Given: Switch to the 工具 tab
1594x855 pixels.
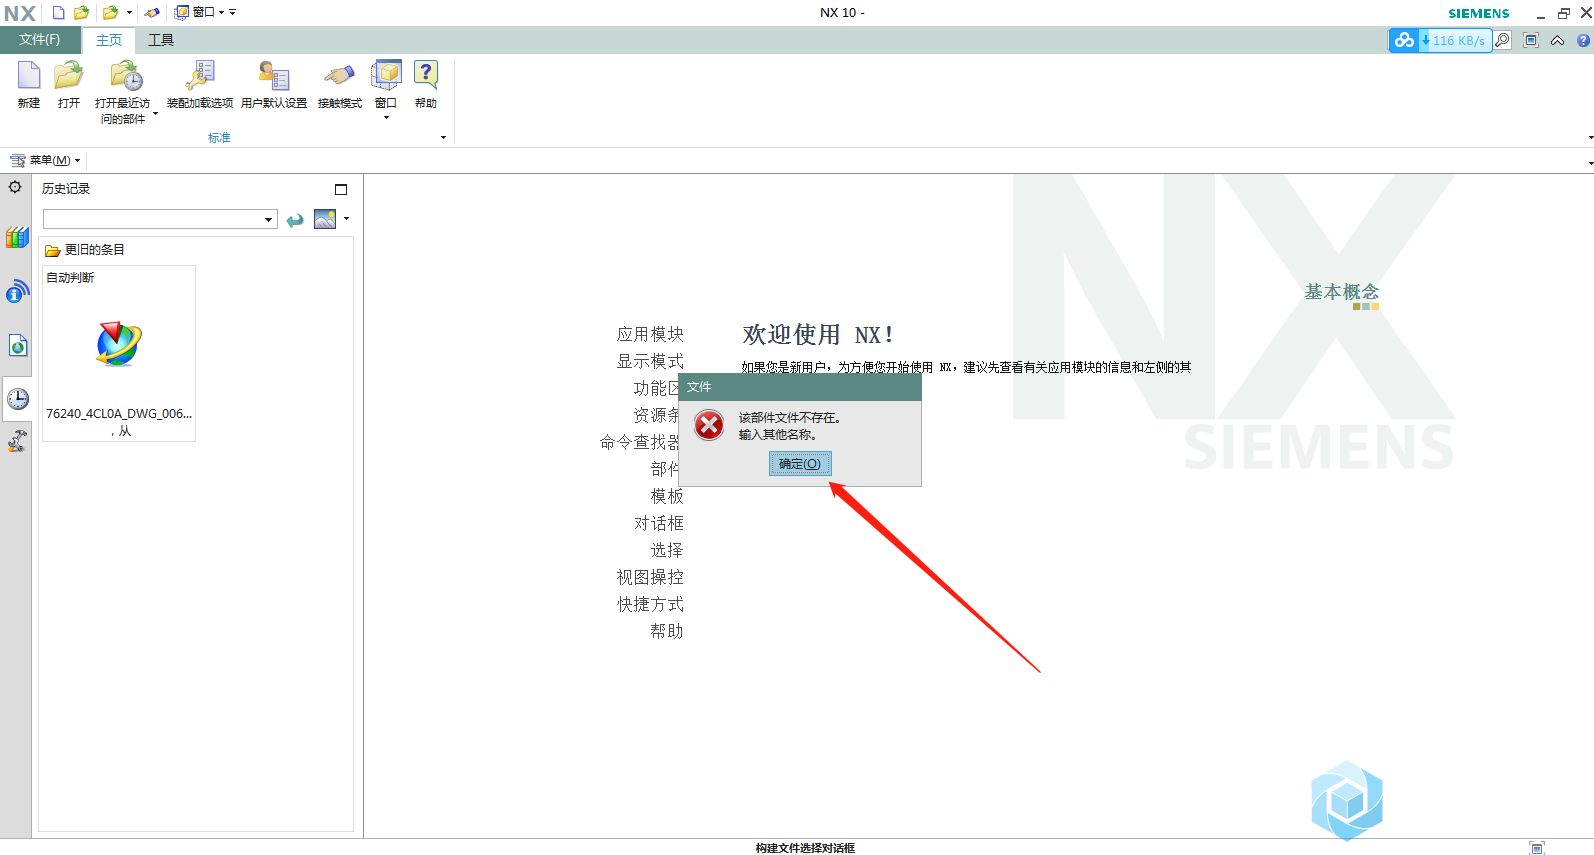Looking at the screenshot, I should tap(161, 40).
